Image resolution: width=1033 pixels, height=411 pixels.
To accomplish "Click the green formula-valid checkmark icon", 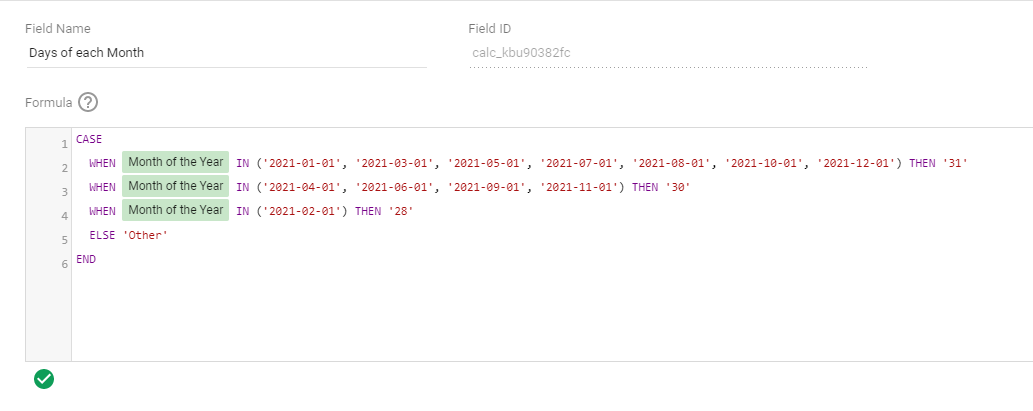I will (44, 378).
